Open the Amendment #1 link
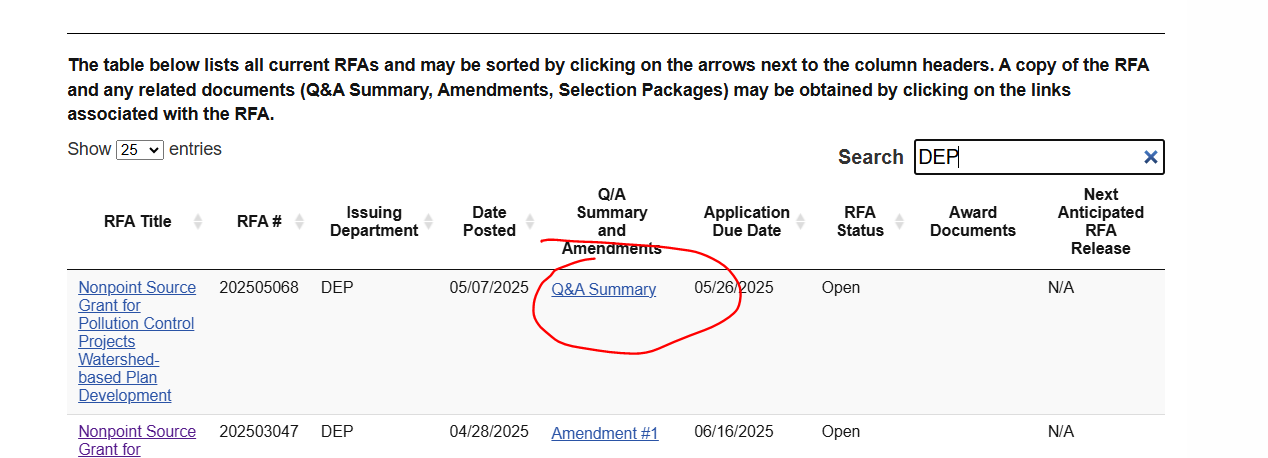The height and width of the screenshot is (458, 1268). point(604,433)
